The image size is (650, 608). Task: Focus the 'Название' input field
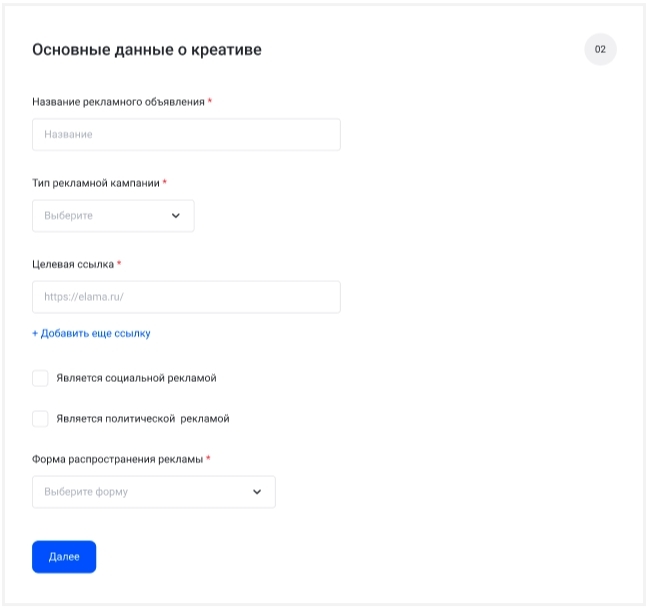tap(187, 135)
